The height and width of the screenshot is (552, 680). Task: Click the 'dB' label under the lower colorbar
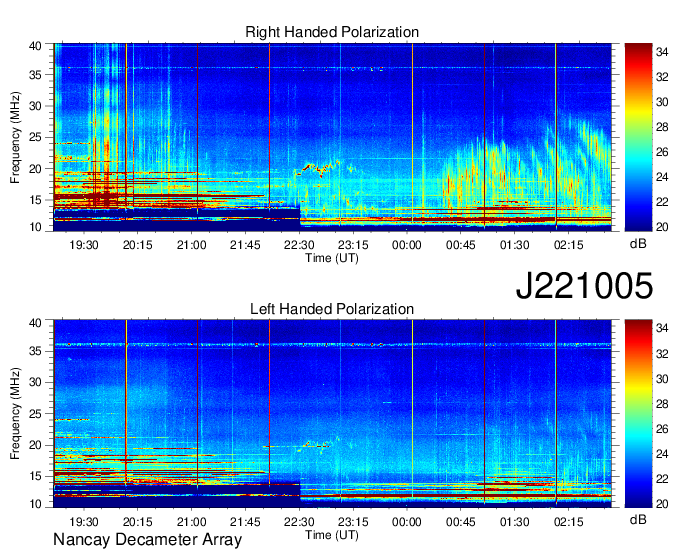638,519
